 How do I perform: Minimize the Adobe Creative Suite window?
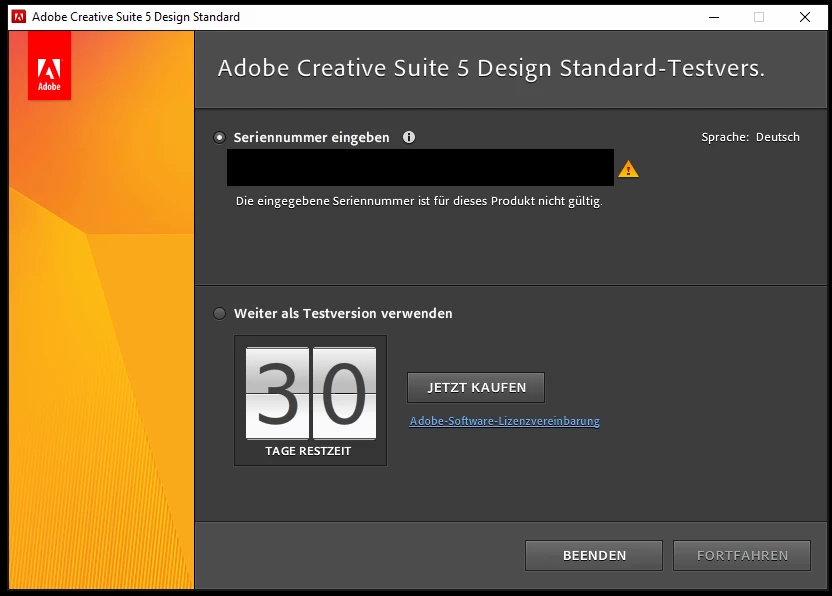[714, 17]
